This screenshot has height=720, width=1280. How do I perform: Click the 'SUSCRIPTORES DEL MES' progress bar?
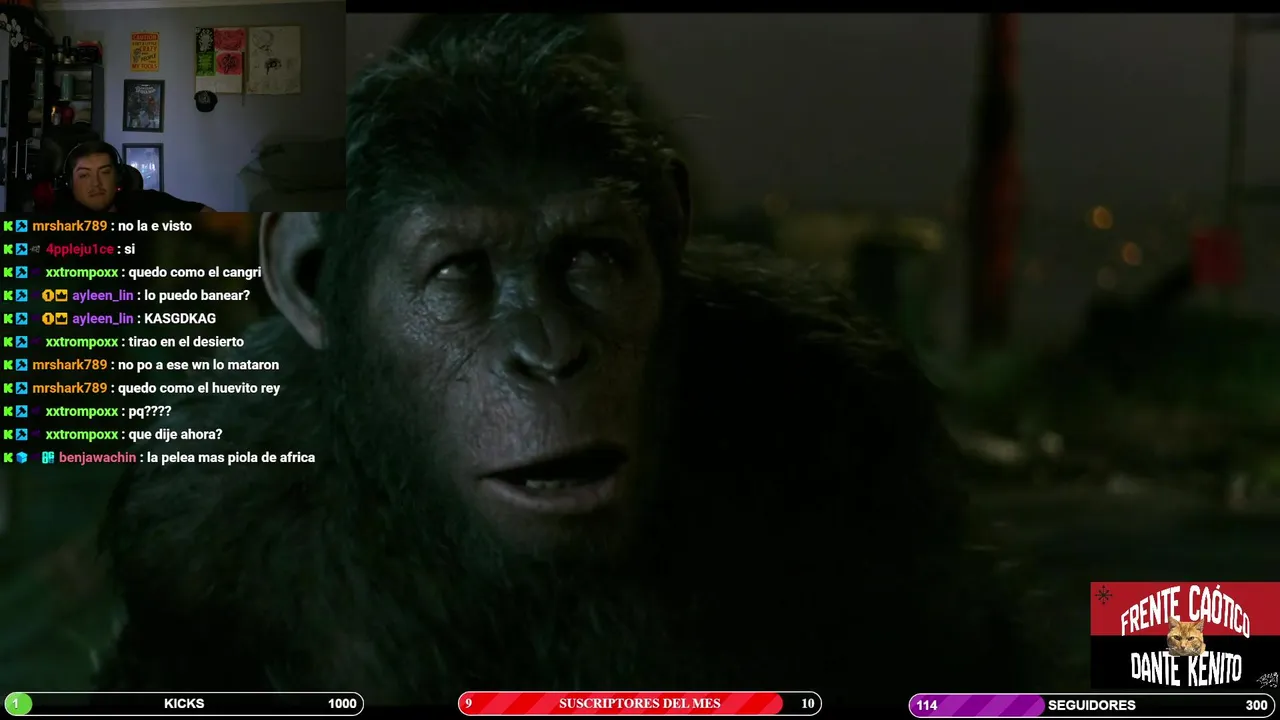tap(640, 704)
